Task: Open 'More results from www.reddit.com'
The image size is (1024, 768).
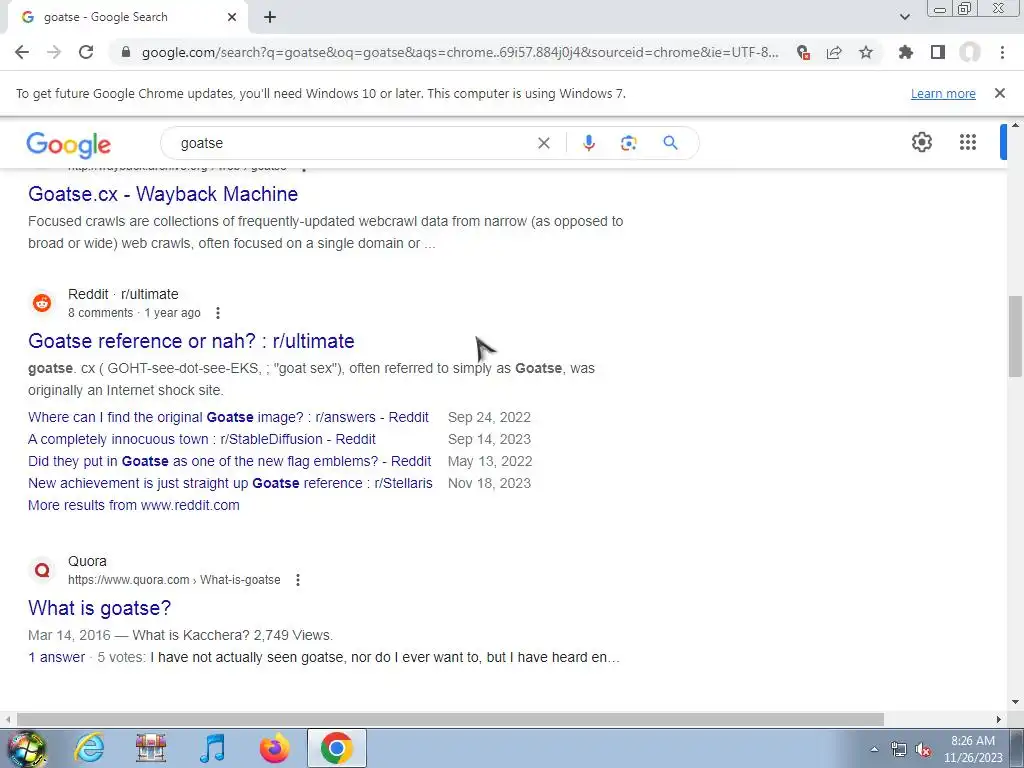Action: click(x=134, y=505)
